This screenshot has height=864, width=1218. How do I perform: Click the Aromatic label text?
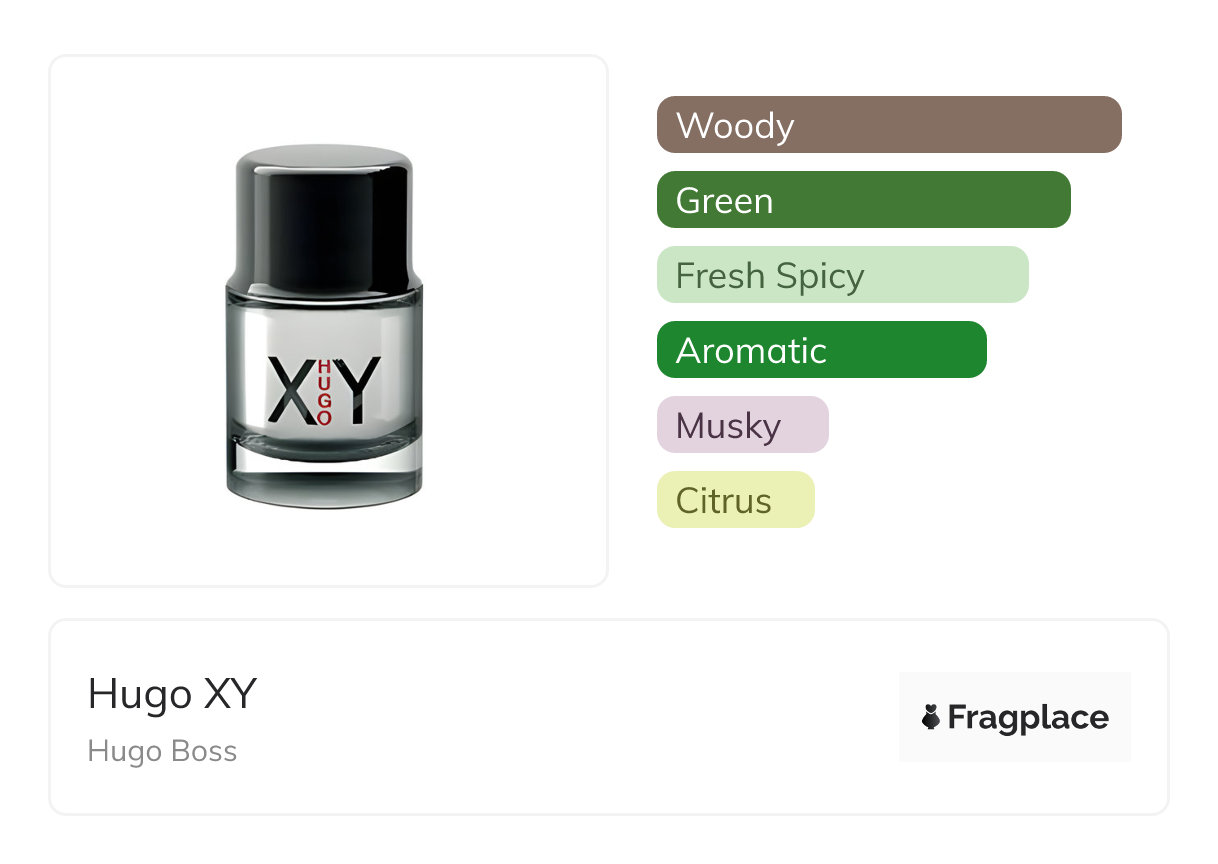751,351
